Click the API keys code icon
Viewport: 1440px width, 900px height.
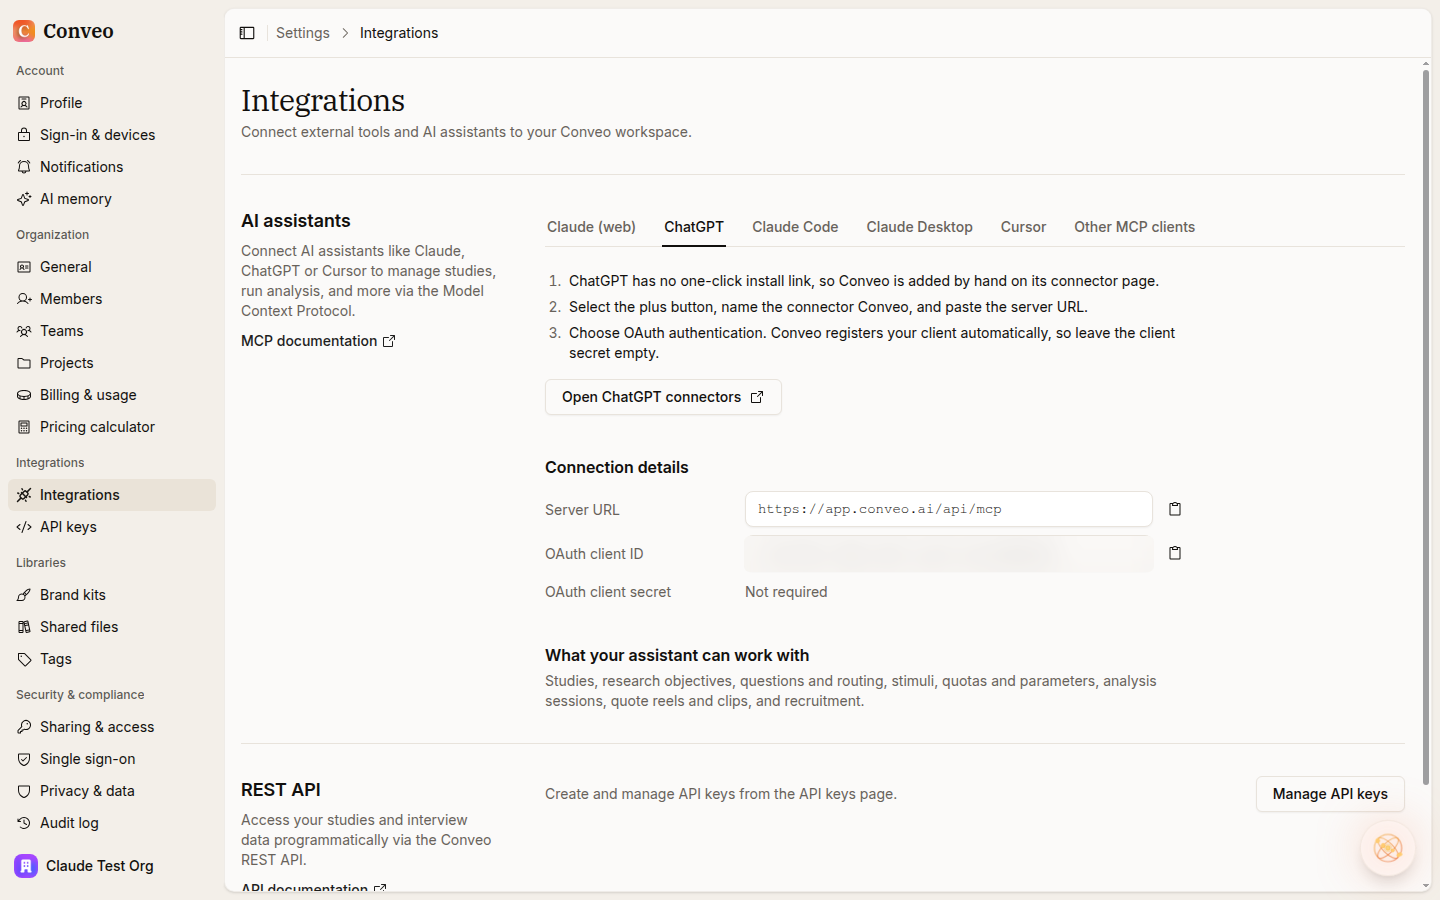pos(24,527)
